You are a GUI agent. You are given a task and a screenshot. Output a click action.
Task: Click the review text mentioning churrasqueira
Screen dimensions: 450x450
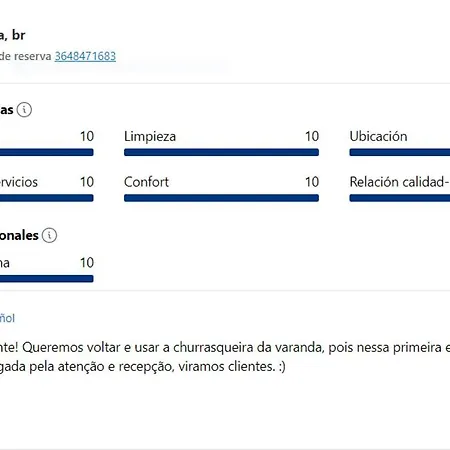point(225,347)
